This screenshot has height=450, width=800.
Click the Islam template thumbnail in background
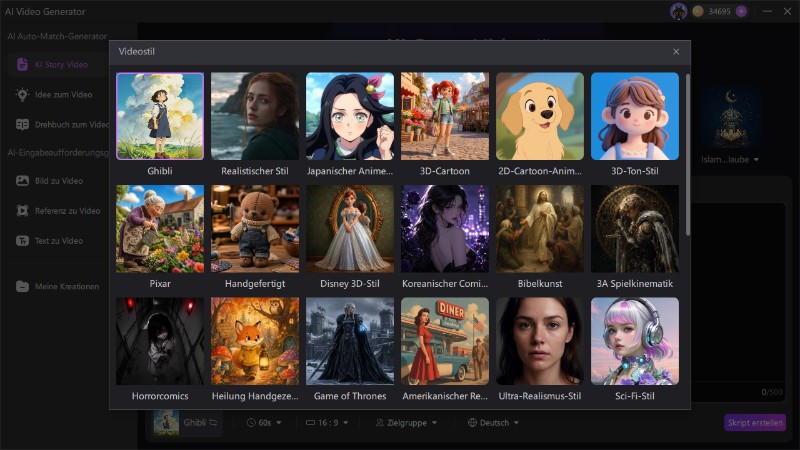pyautogui.click(x=731, y=119)
